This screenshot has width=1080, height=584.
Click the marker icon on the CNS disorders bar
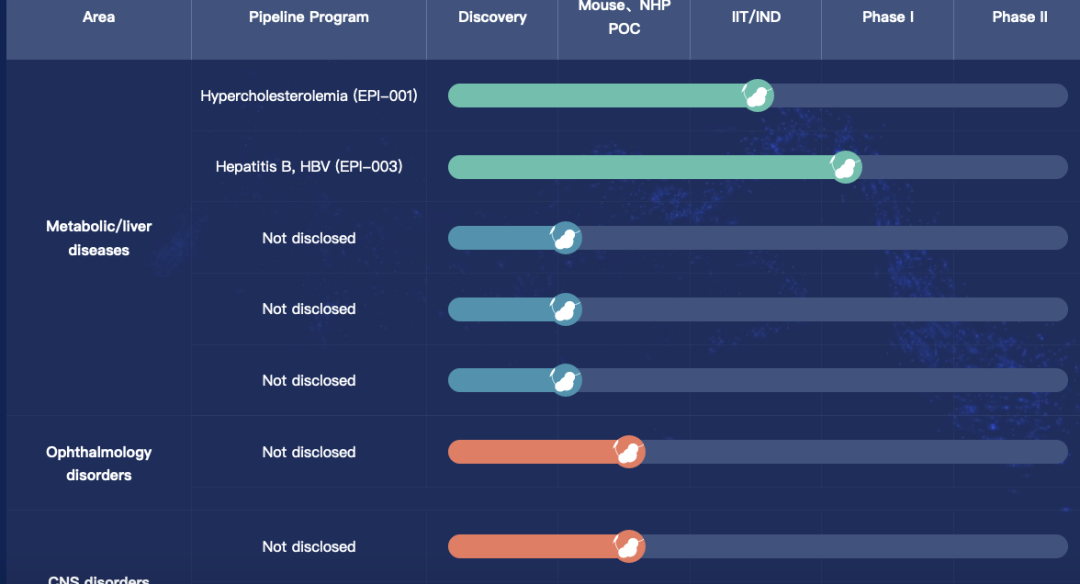pos(628,547)
